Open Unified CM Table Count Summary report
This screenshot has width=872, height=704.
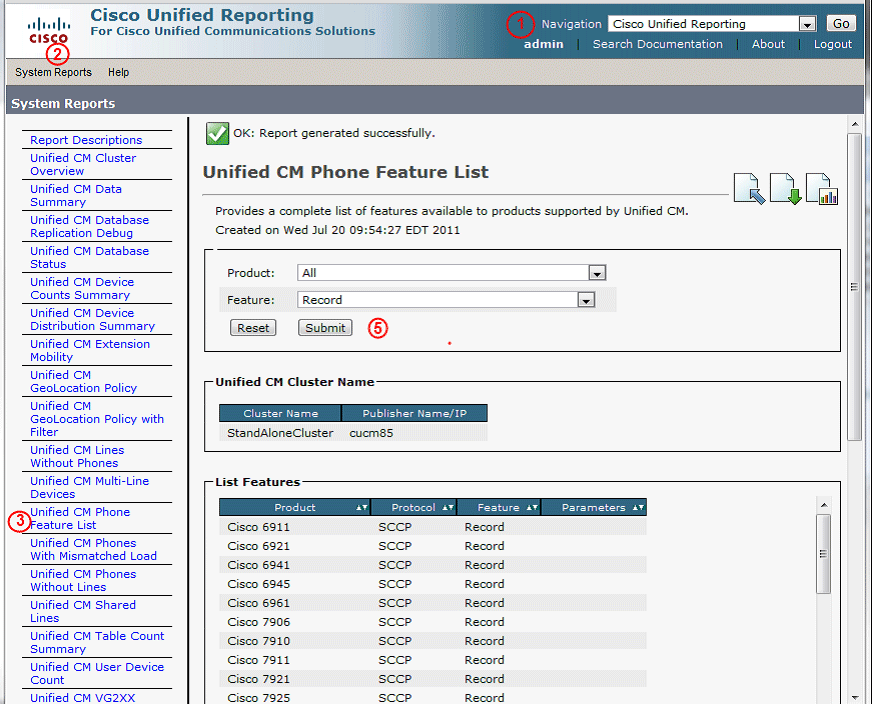pyautogui.click(x=97, y=642)
